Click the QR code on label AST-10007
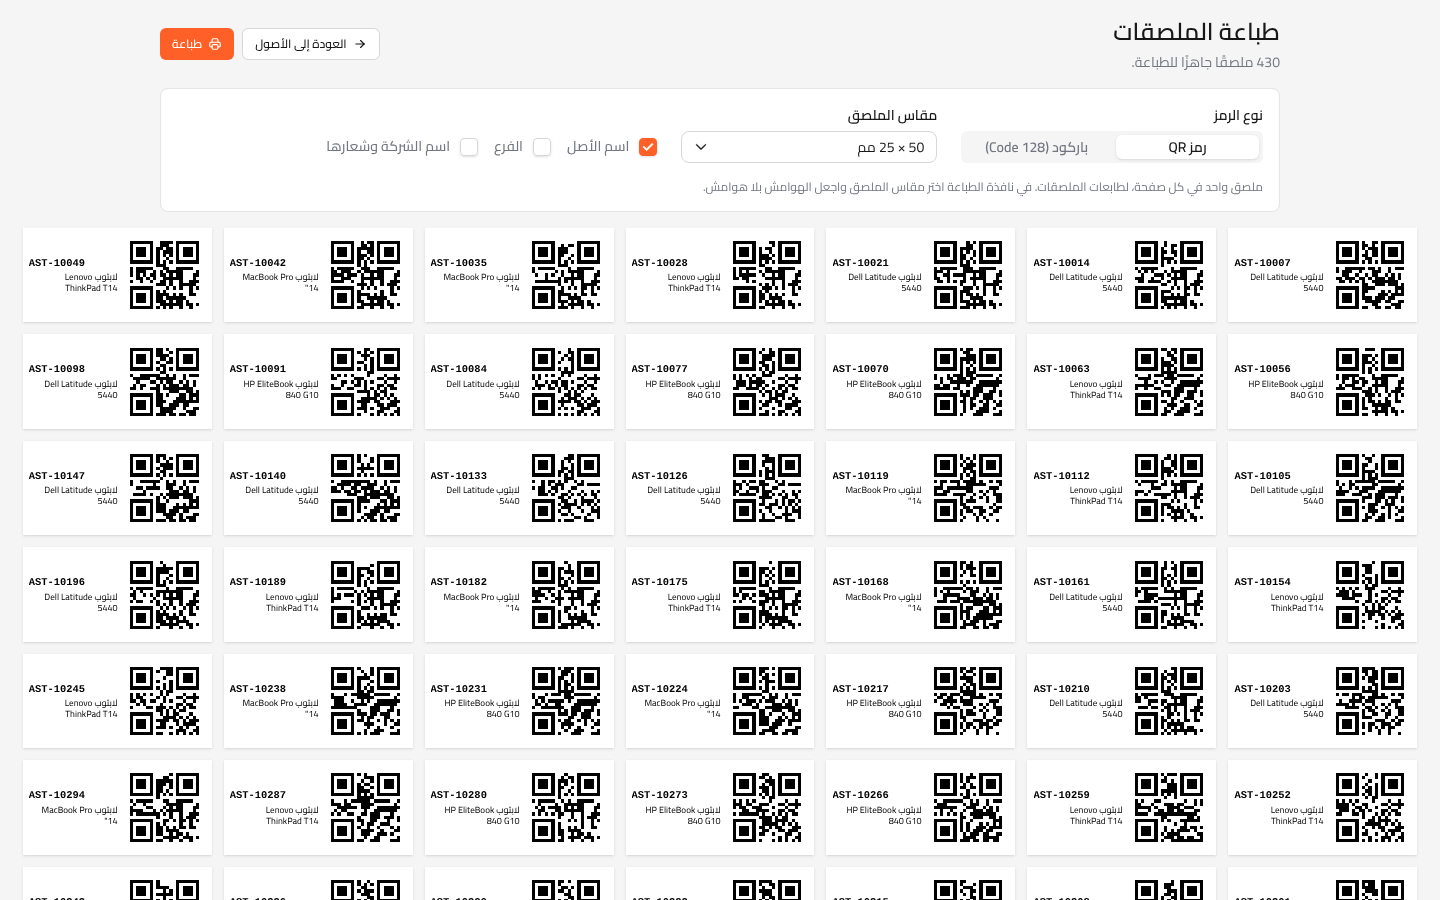 coord(1370,275)
